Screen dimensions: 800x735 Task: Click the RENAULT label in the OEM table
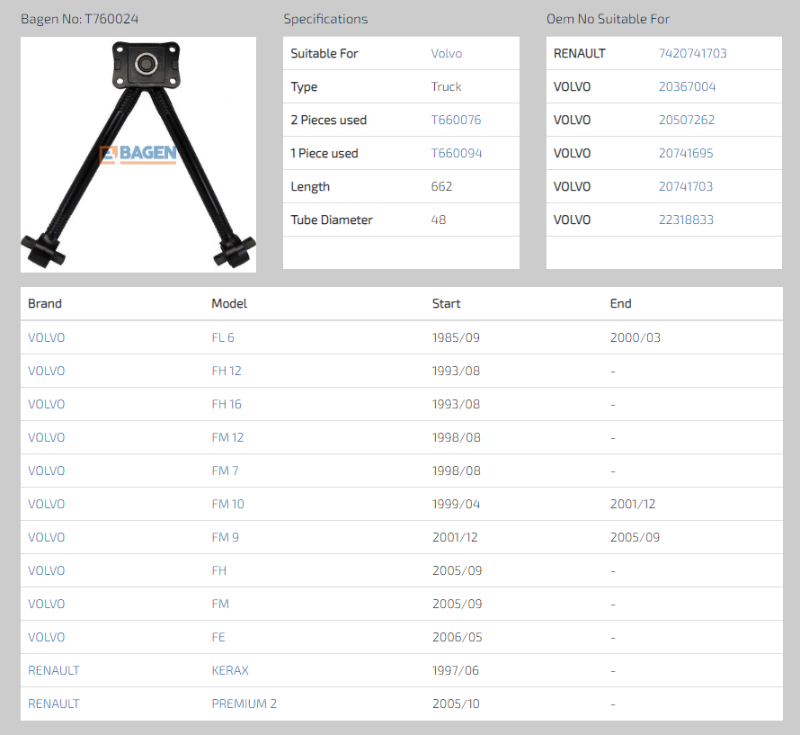point(580,54)
